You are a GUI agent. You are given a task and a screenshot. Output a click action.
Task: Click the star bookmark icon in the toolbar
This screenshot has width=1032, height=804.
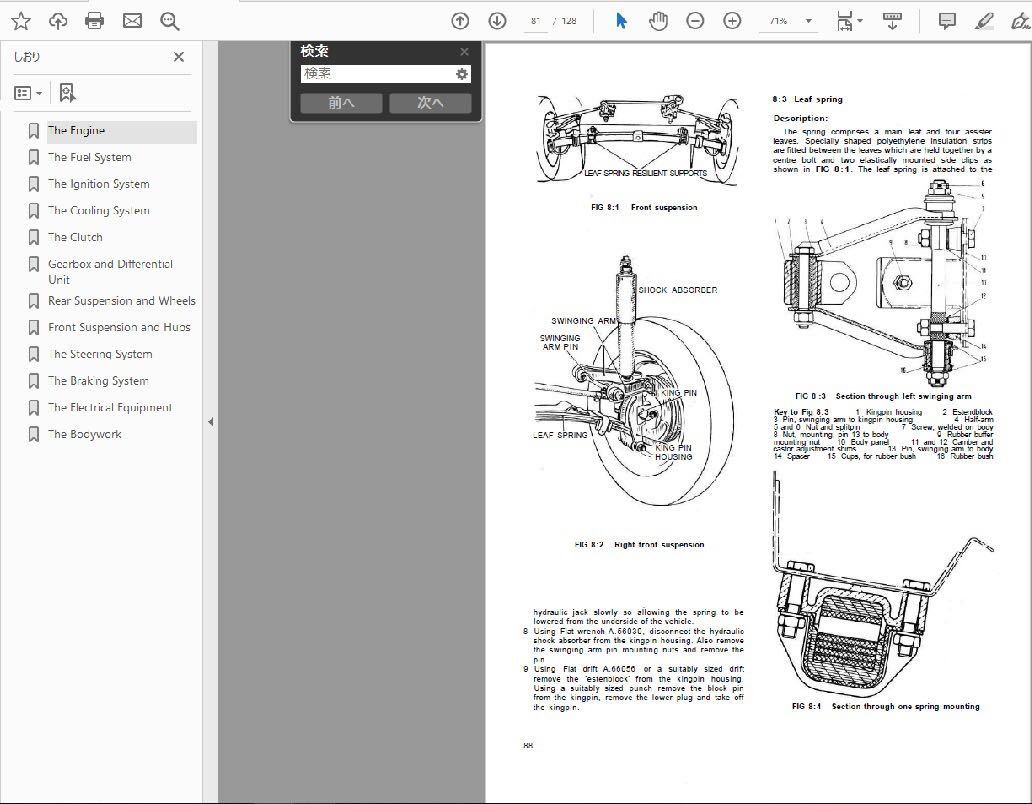(21, 21)
